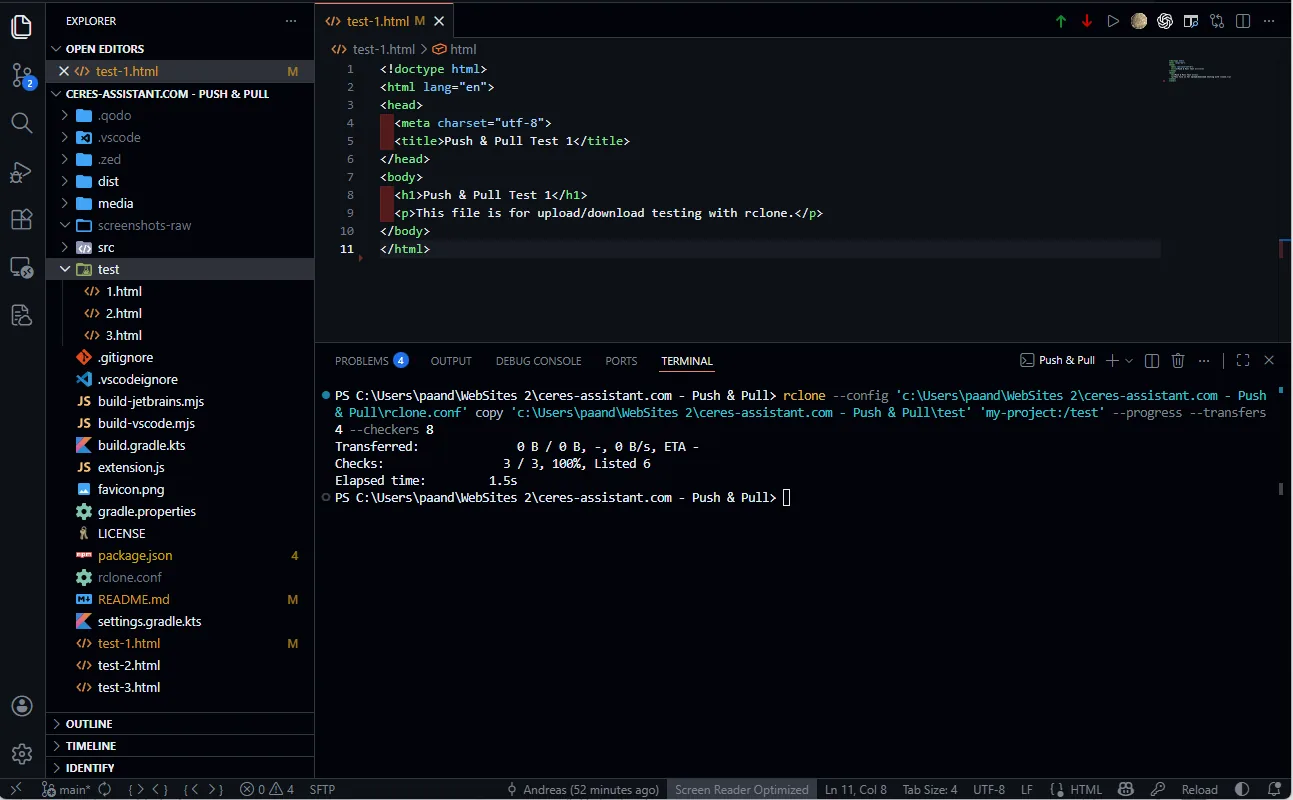Click the Synchronize Changes icon in status bar
The width and height of the screenshot is (1293, 800).
[104, 789]
